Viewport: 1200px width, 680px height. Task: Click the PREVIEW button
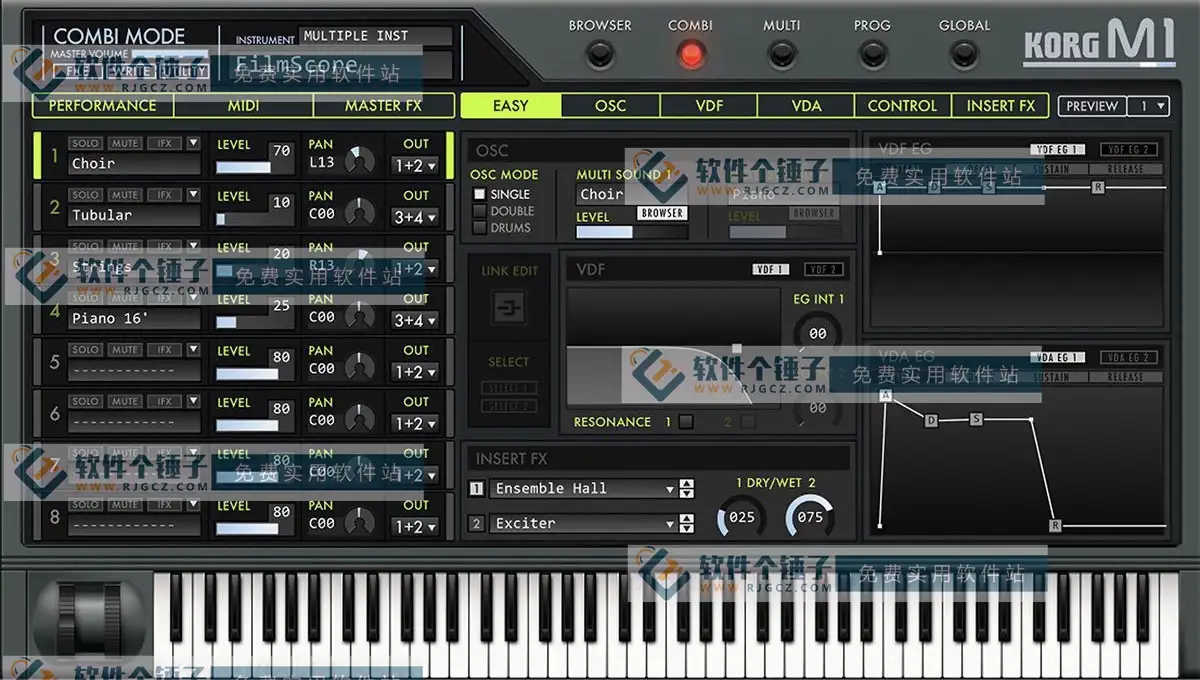click(1092, 106)
